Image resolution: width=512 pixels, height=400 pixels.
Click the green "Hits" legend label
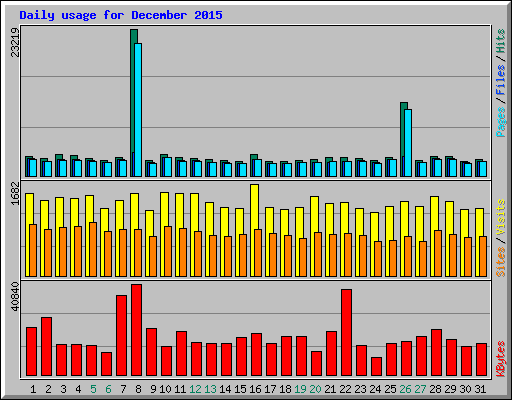501,41
